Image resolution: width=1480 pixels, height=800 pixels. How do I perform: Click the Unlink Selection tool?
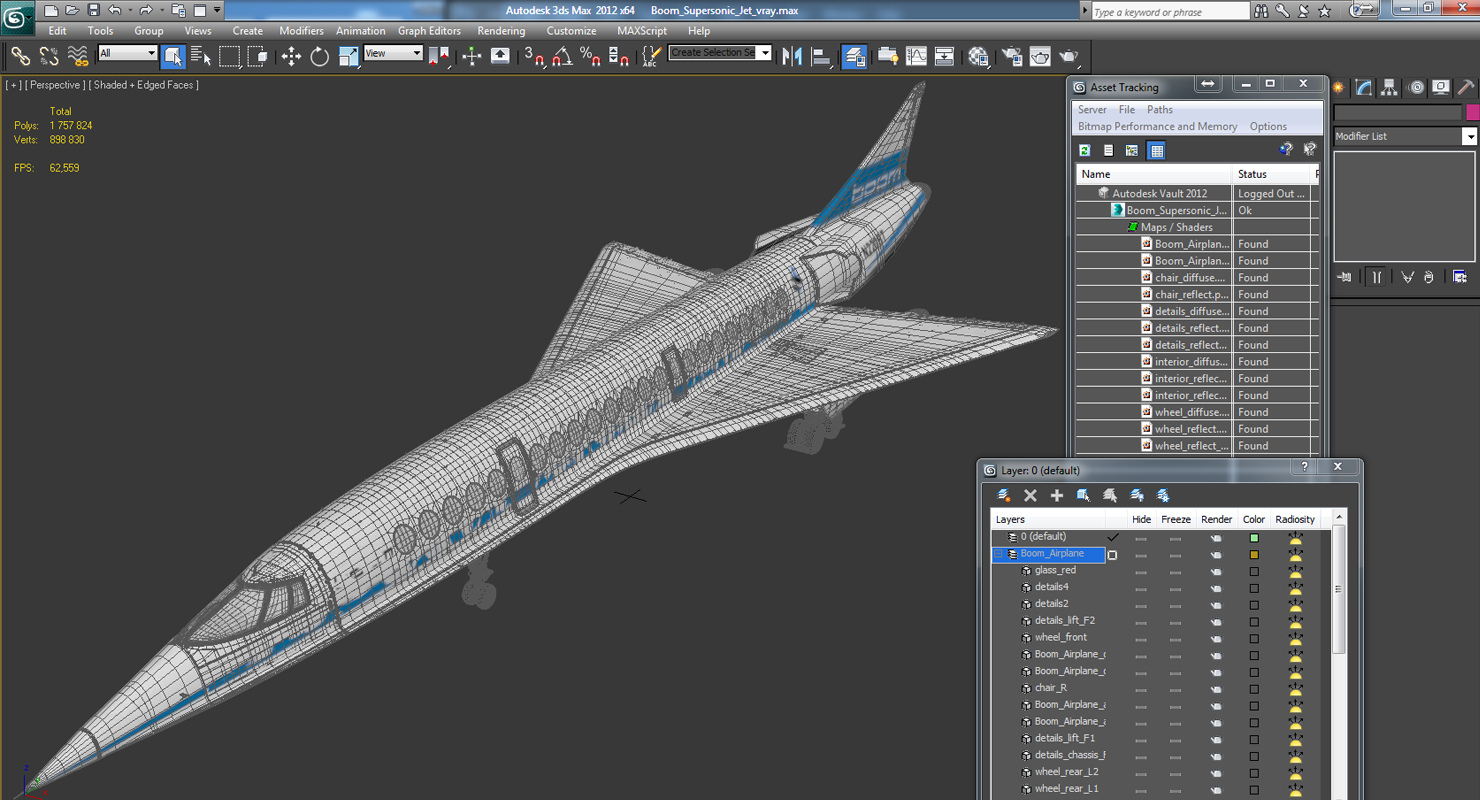[48, 56]
